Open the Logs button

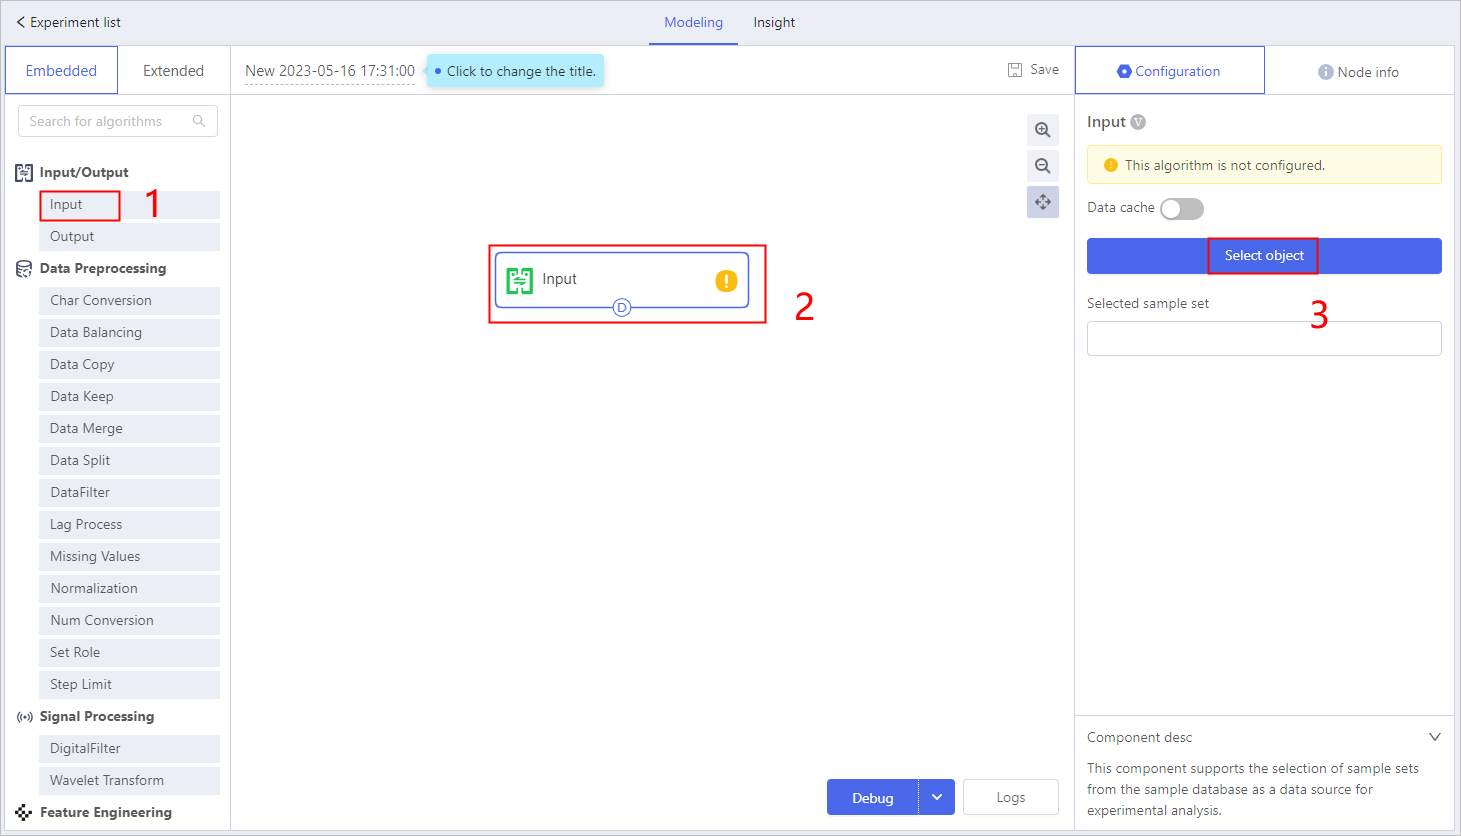point(1010,797)
